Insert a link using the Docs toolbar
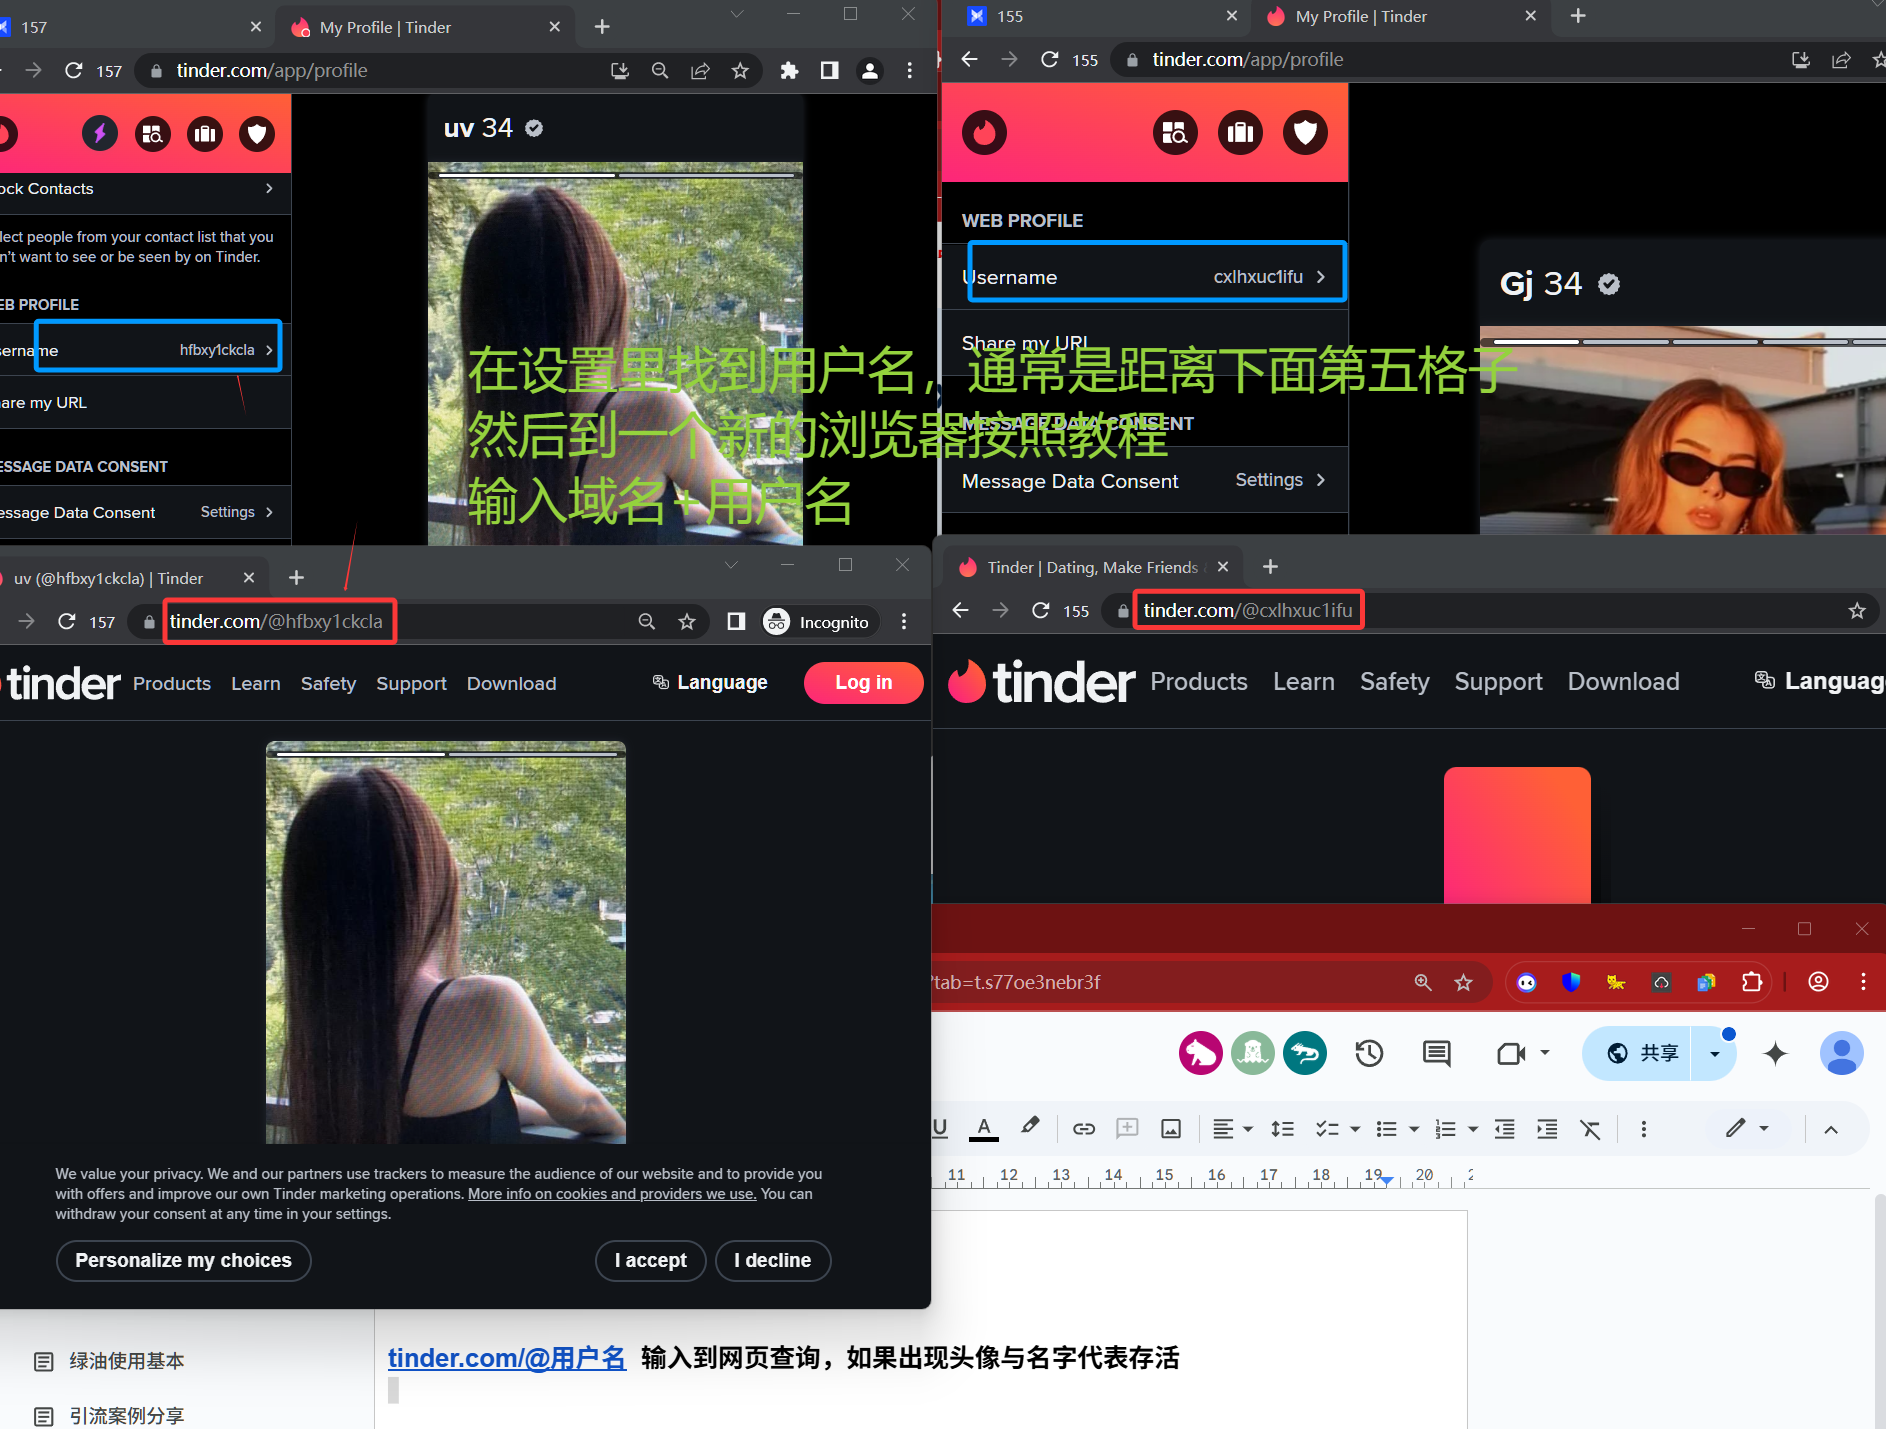The width and height of the screenshot is (1886, 1429). pyautogui.click(x=1083, y=1129)
